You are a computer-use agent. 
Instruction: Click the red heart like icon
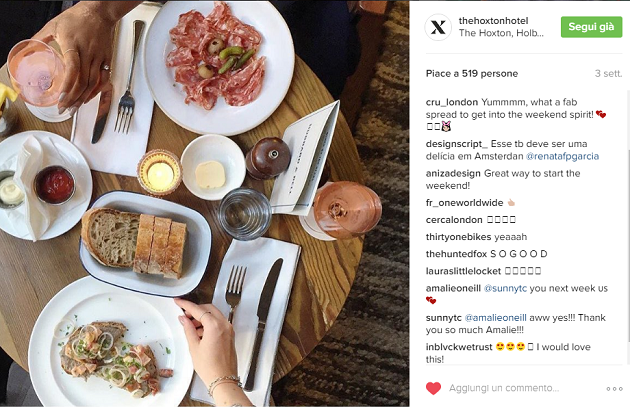[433, 388]
